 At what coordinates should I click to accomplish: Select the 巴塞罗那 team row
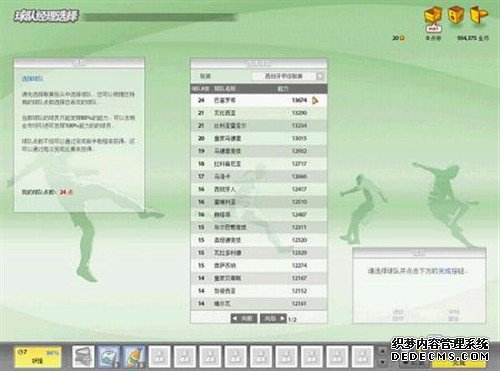pos(259,100)
